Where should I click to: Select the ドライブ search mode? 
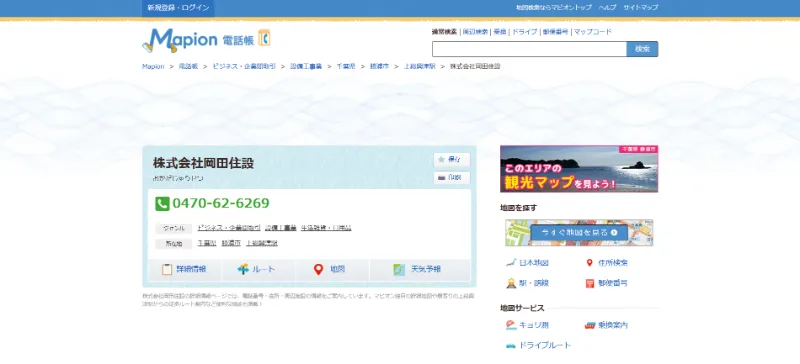pos(524,32)
